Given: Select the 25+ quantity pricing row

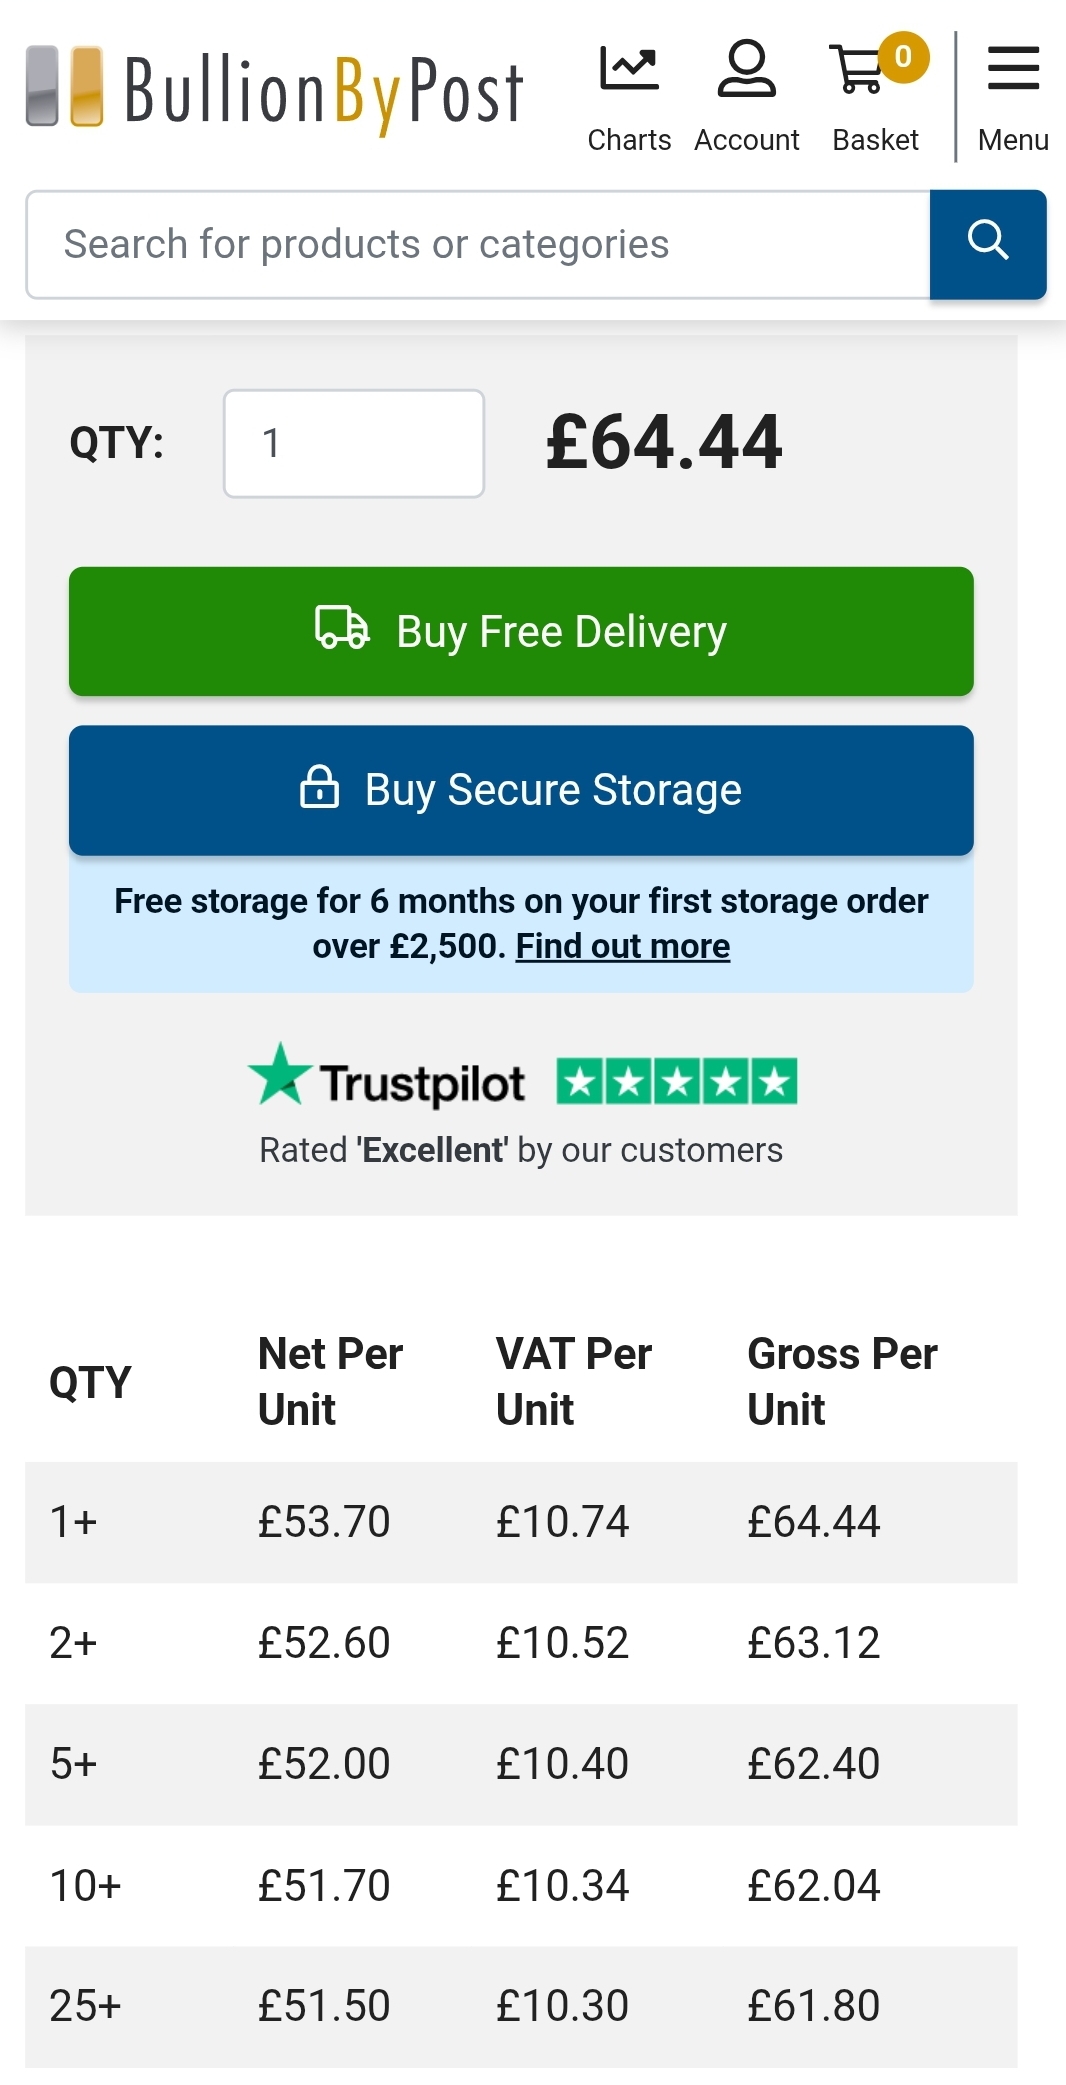Looking at the screenshot, I should 521,2006.
